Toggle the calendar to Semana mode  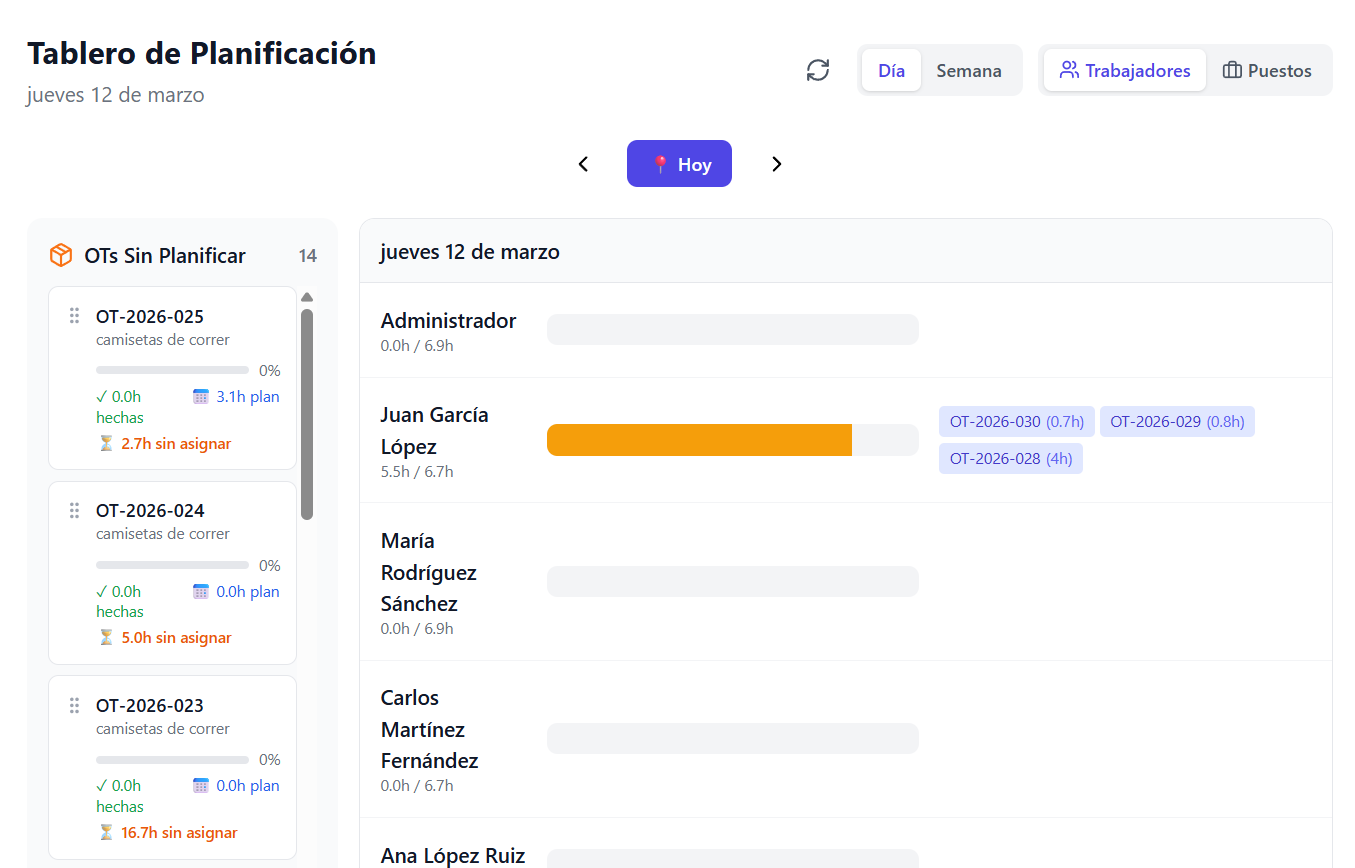click(968, 70)
